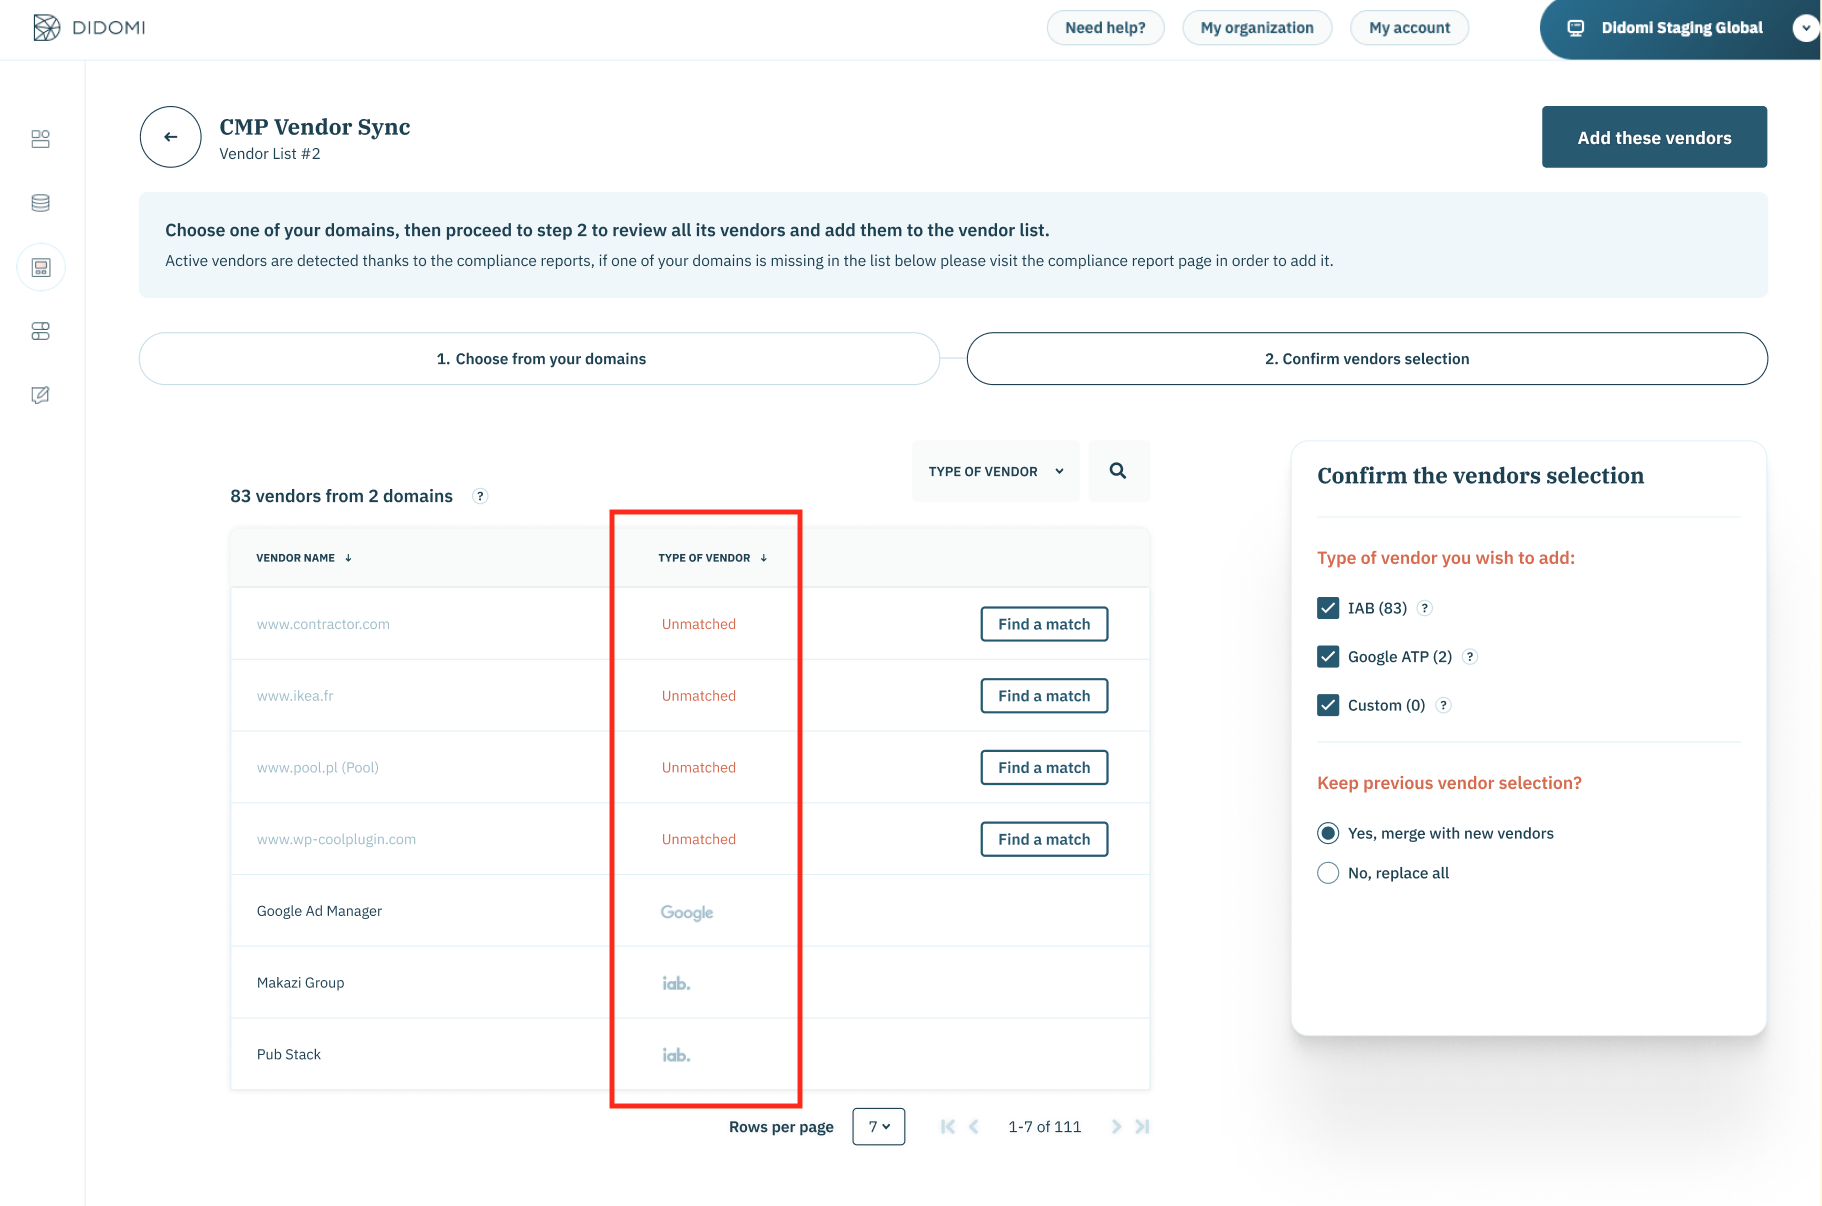Click the search magnifier icon

1118,470
